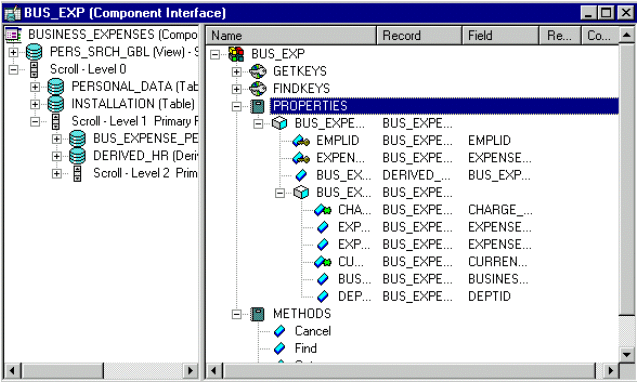Click the PROPERTIES book icon

pyautogui.click(x=258, y=106)
